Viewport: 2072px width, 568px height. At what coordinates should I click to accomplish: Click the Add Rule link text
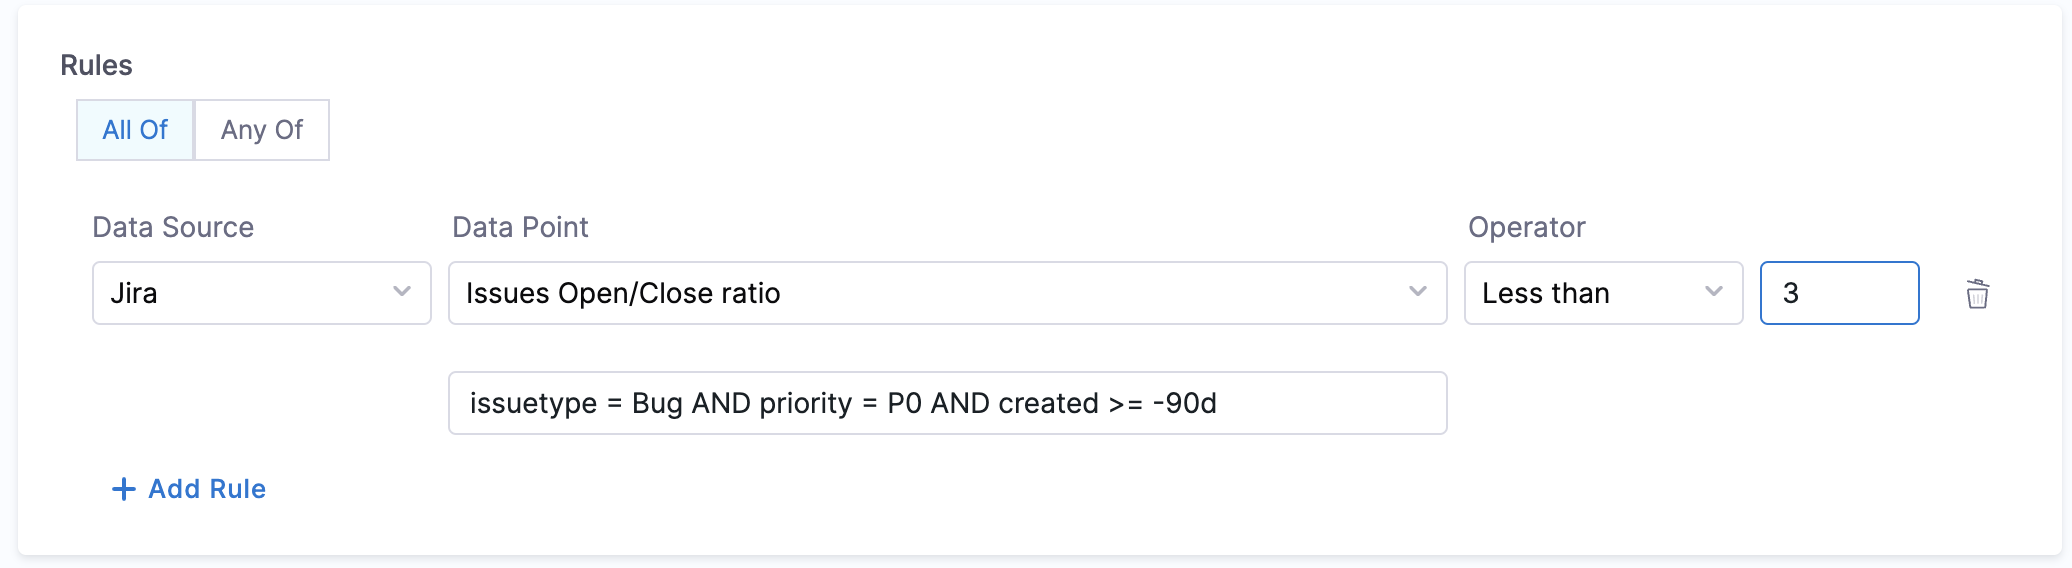click(x=207, y=489)
